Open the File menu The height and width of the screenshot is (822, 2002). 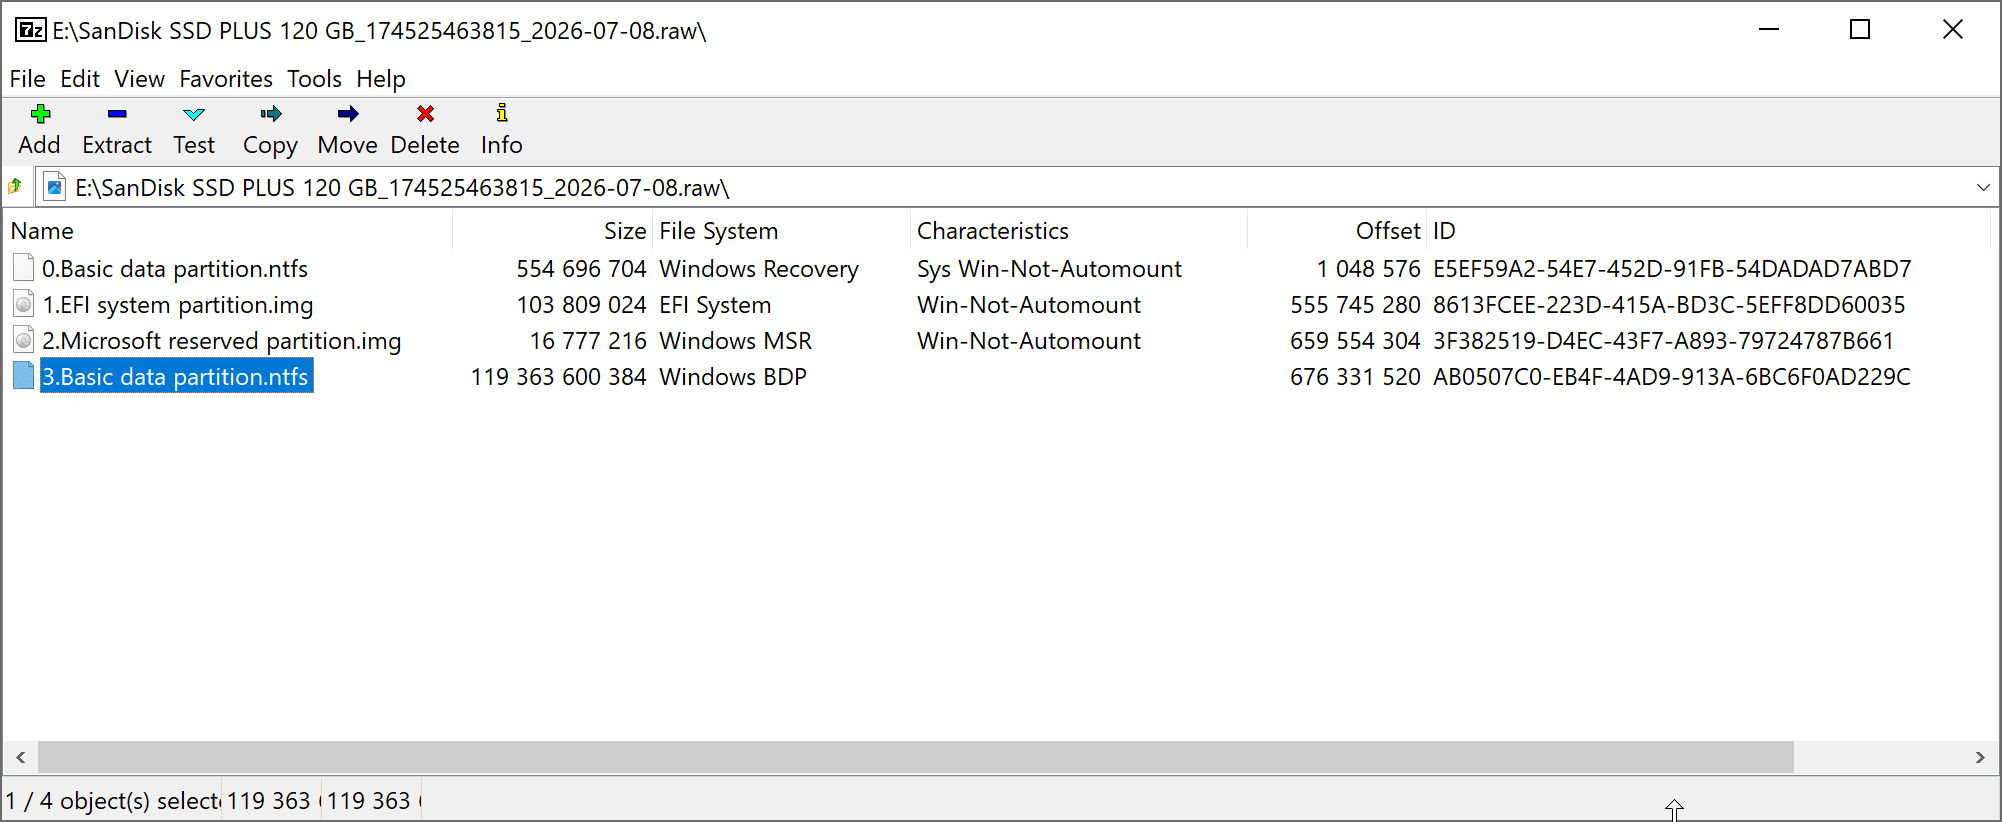28,79
